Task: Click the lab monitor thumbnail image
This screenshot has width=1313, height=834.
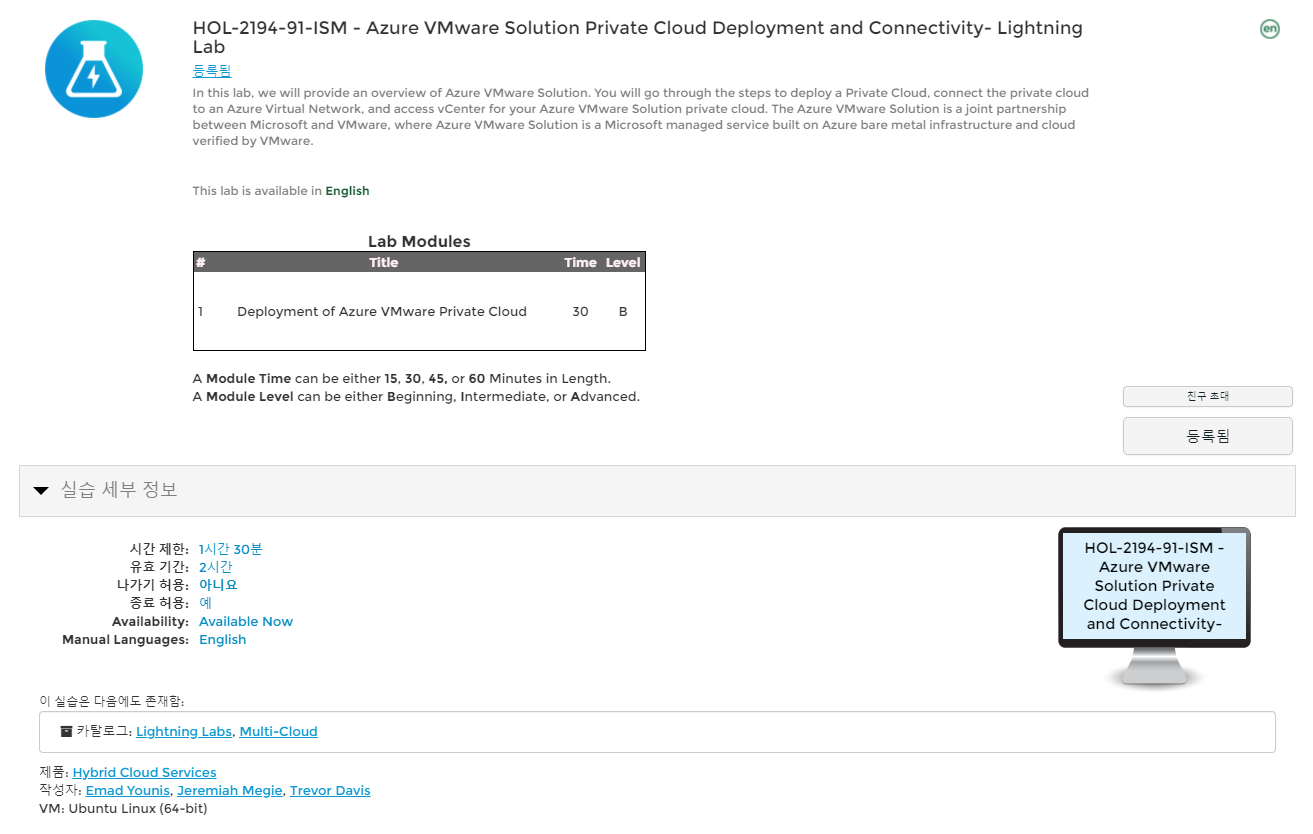Action: (x=1154, y=608)
